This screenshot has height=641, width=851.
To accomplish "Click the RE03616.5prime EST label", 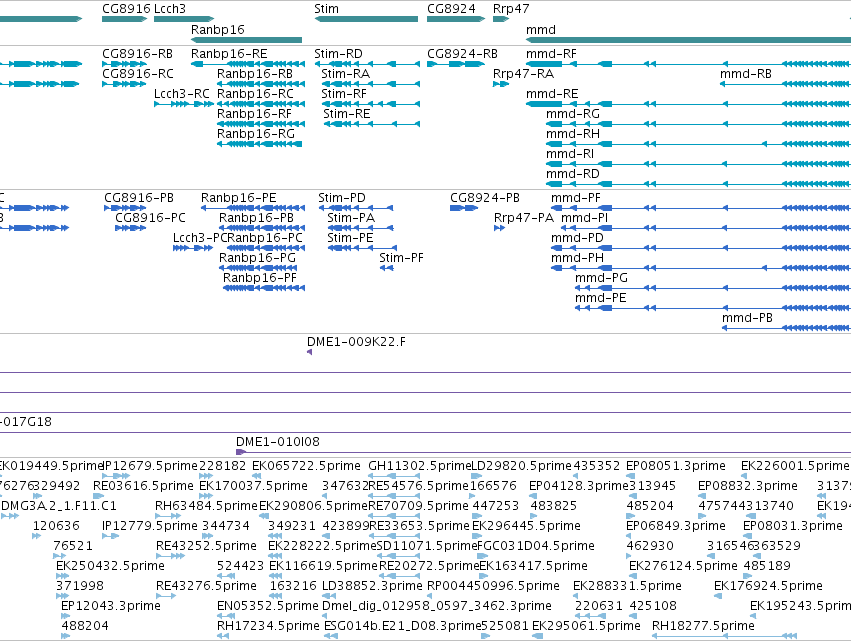I will [143, 486].
